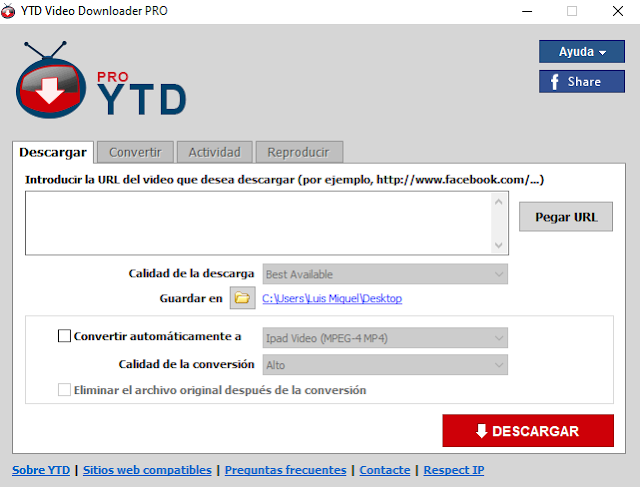Open the Reproducir tab
Screen dimensions: 640x487
pyautogui.click(x=299, y=152)
